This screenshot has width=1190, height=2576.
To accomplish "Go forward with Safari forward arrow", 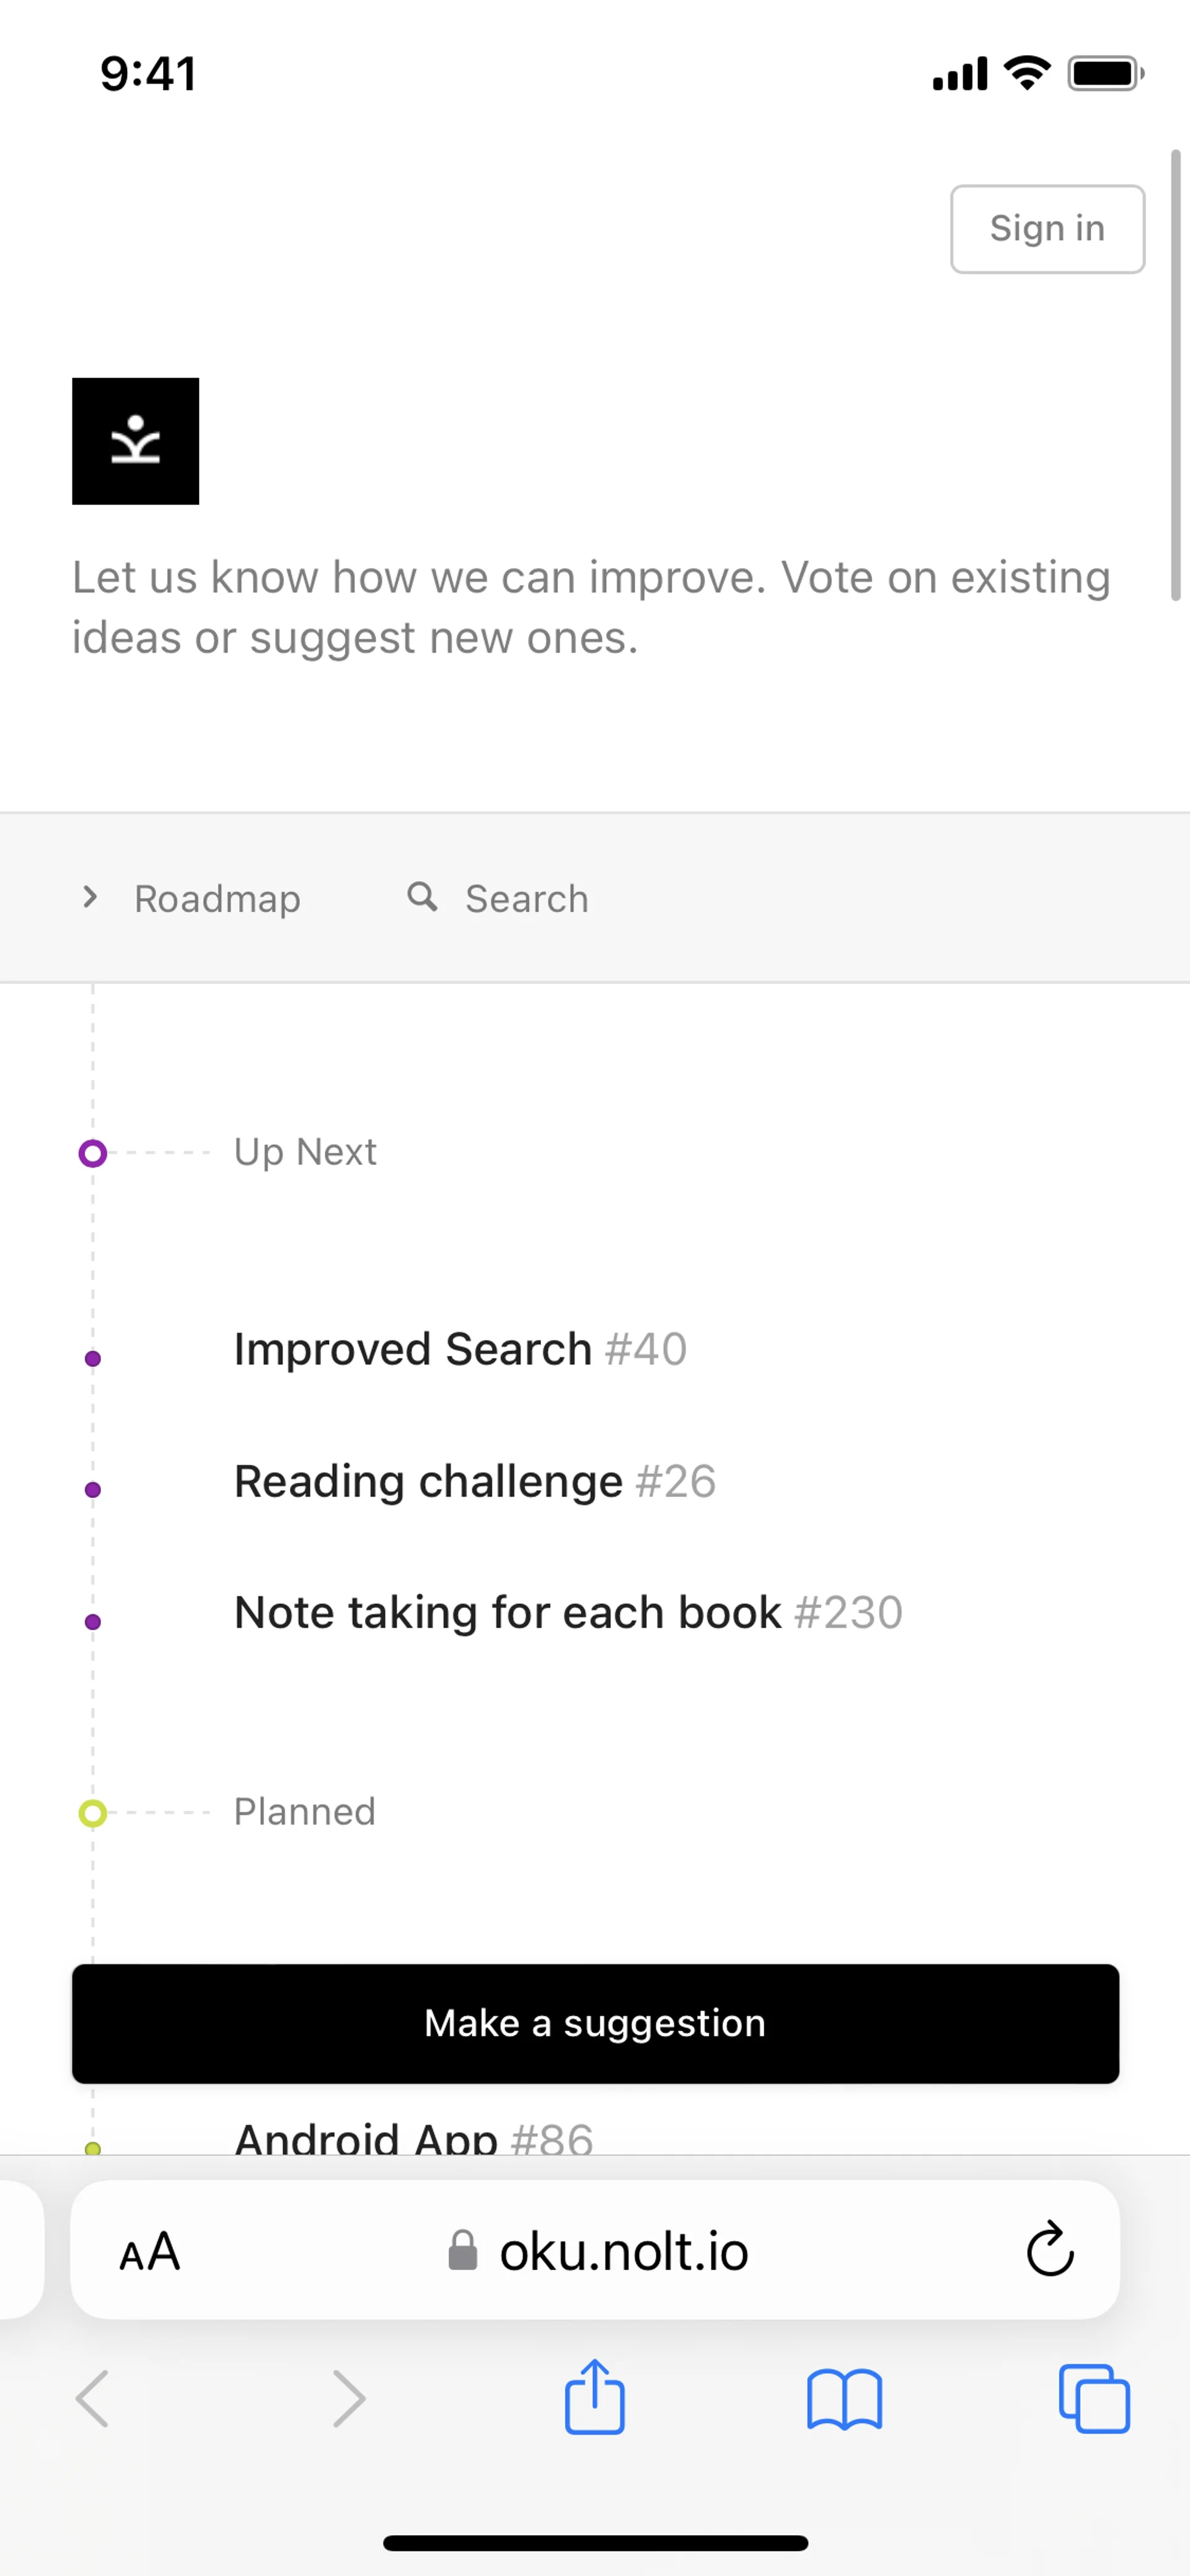I will (348, 2398).
